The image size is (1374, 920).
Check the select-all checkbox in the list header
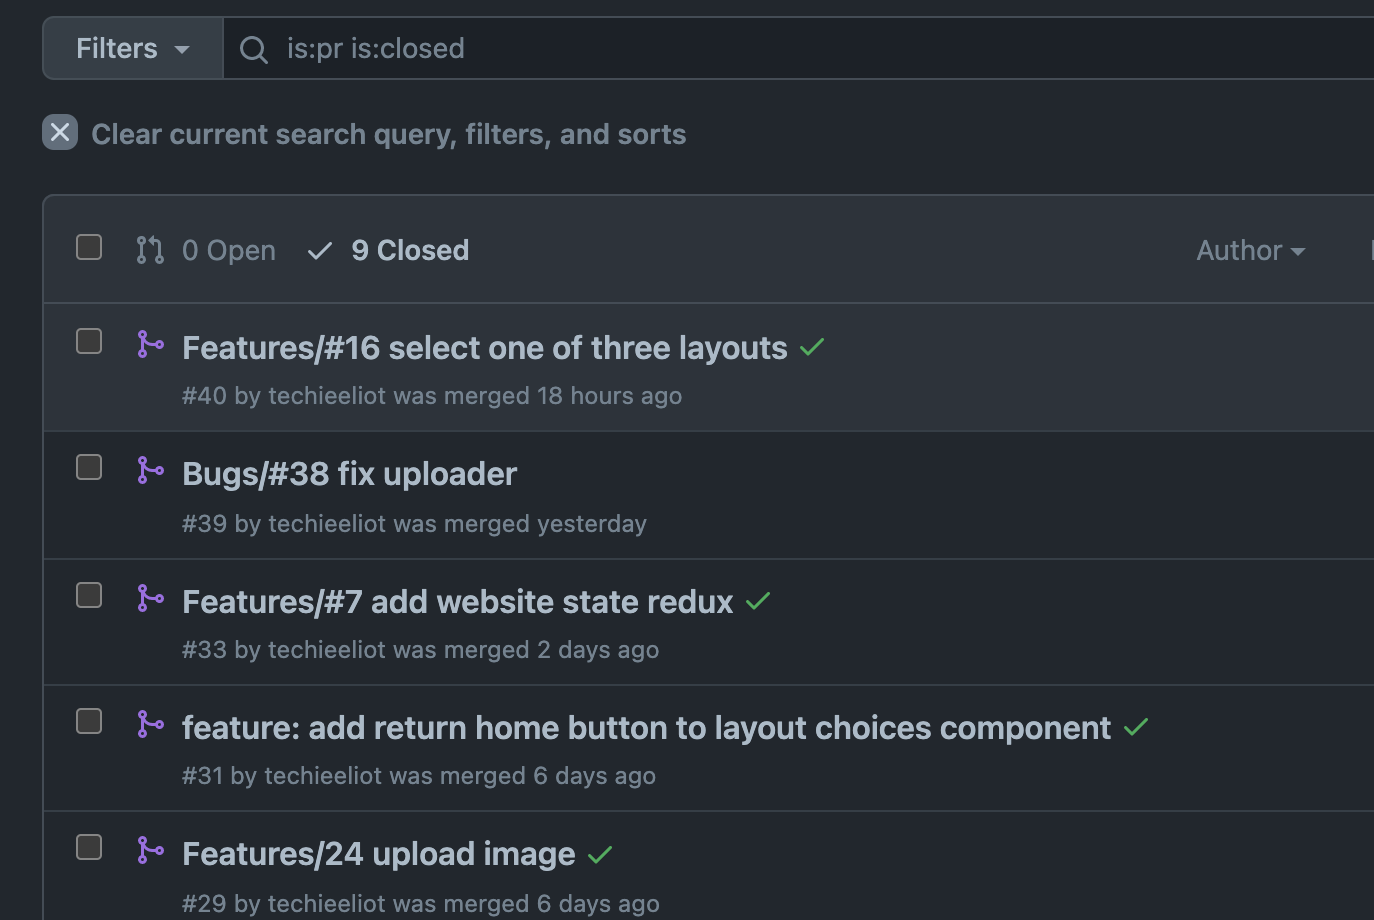coord(88,247)
